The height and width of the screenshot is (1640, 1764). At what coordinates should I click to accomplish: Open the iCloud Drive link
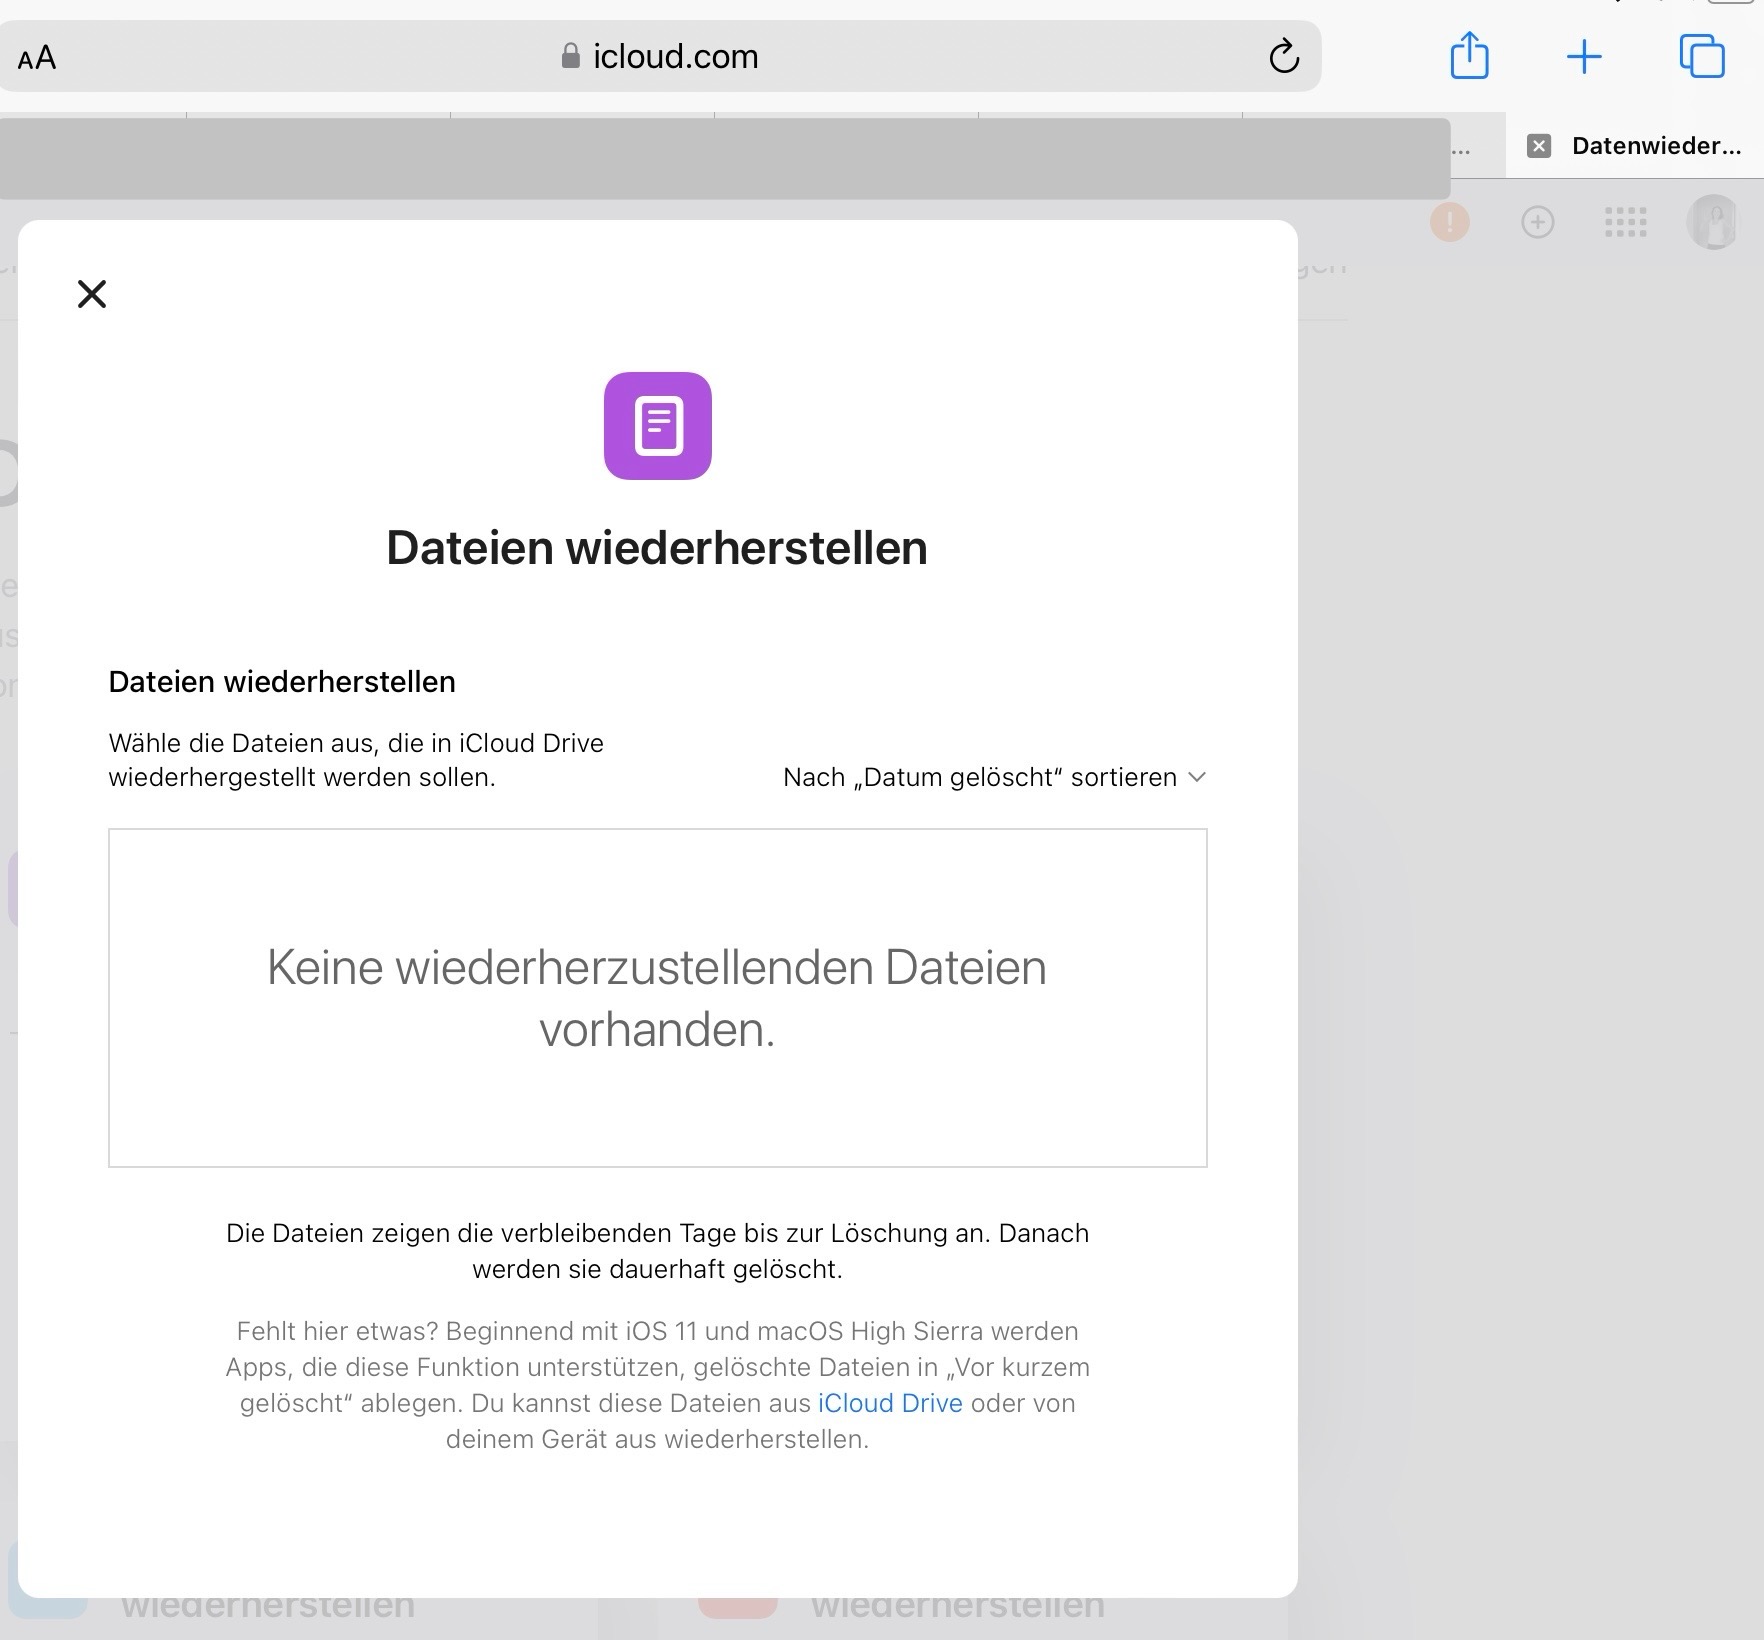(890, 1403)
